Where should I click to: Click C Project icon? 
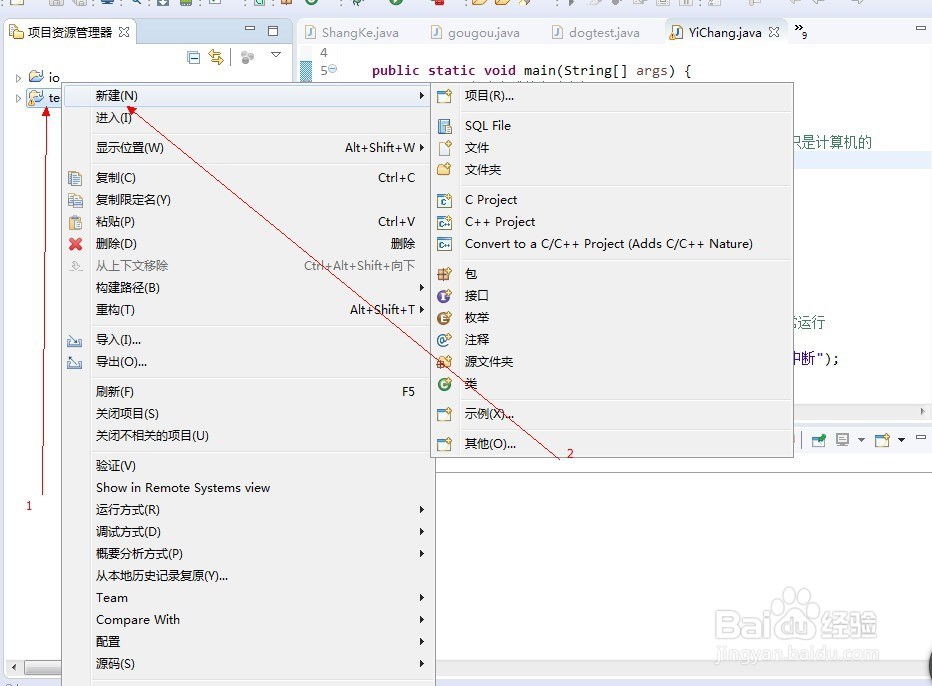pos(445,200)
